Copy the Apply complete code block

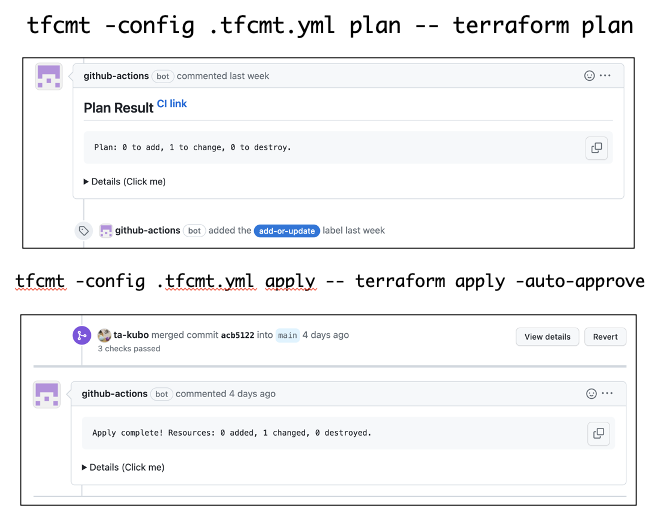598,433
